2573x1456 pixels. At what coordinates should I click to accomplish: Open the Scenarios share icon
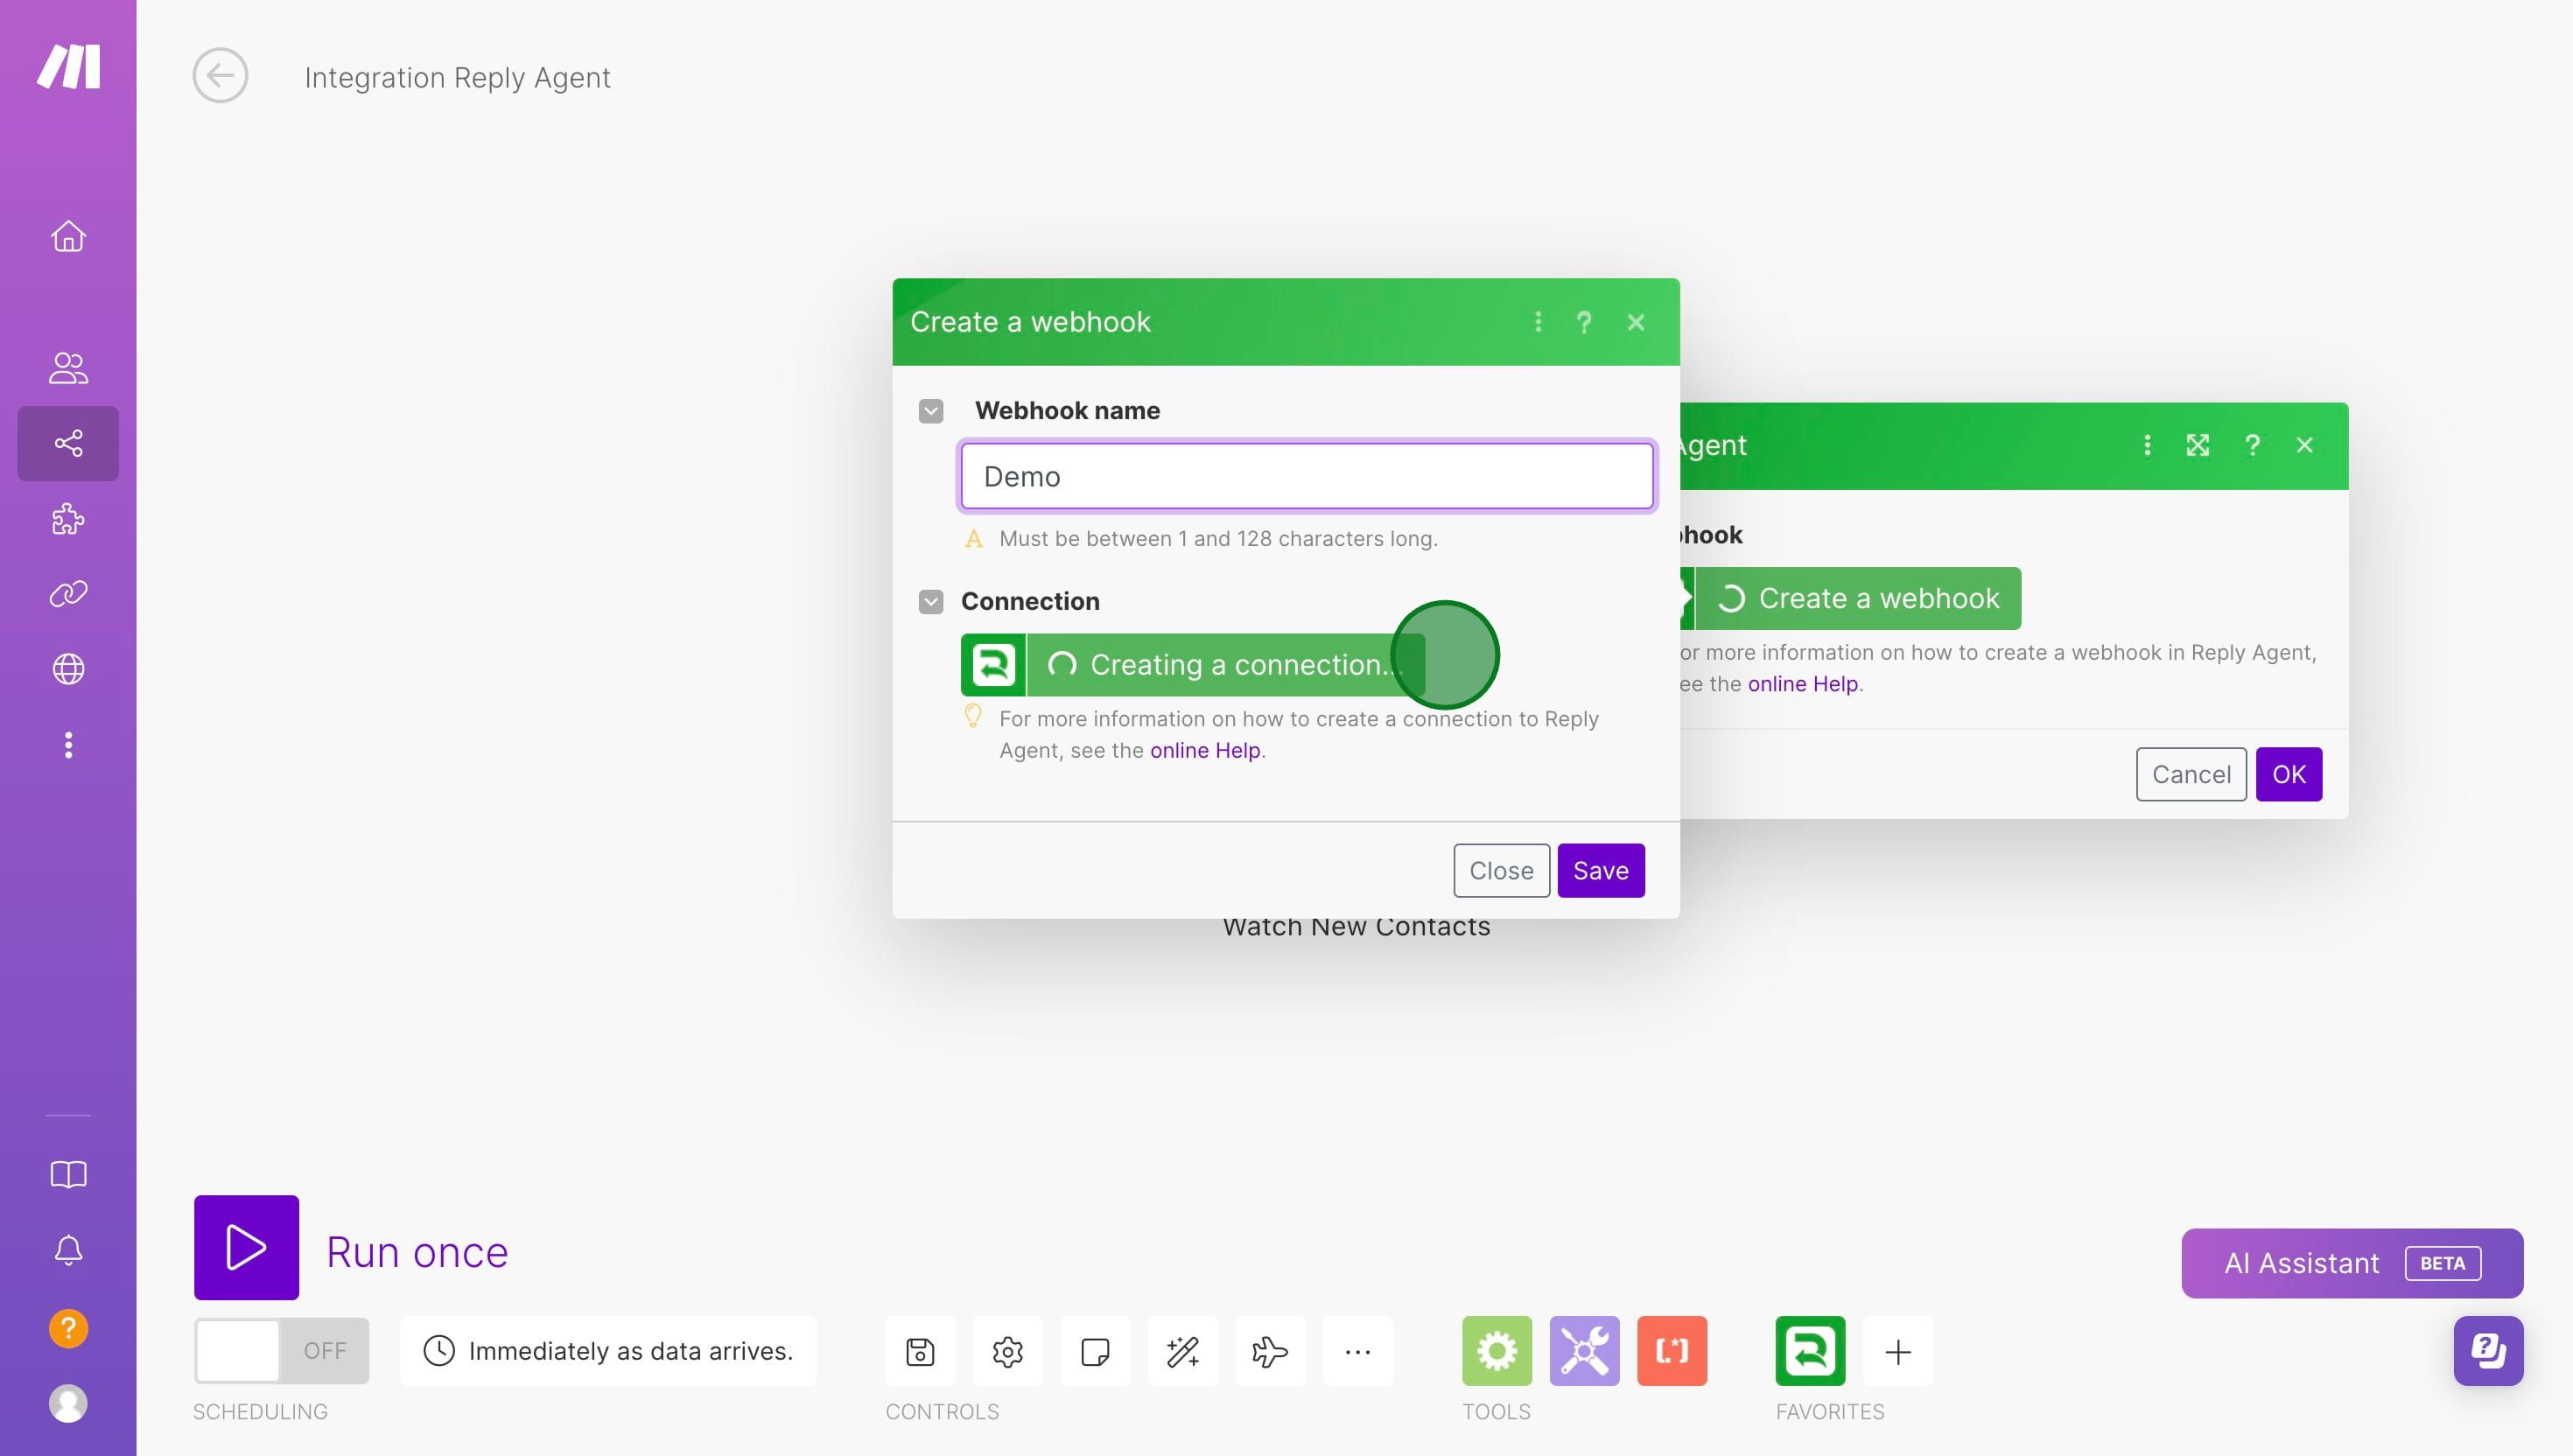coord(68,443)
